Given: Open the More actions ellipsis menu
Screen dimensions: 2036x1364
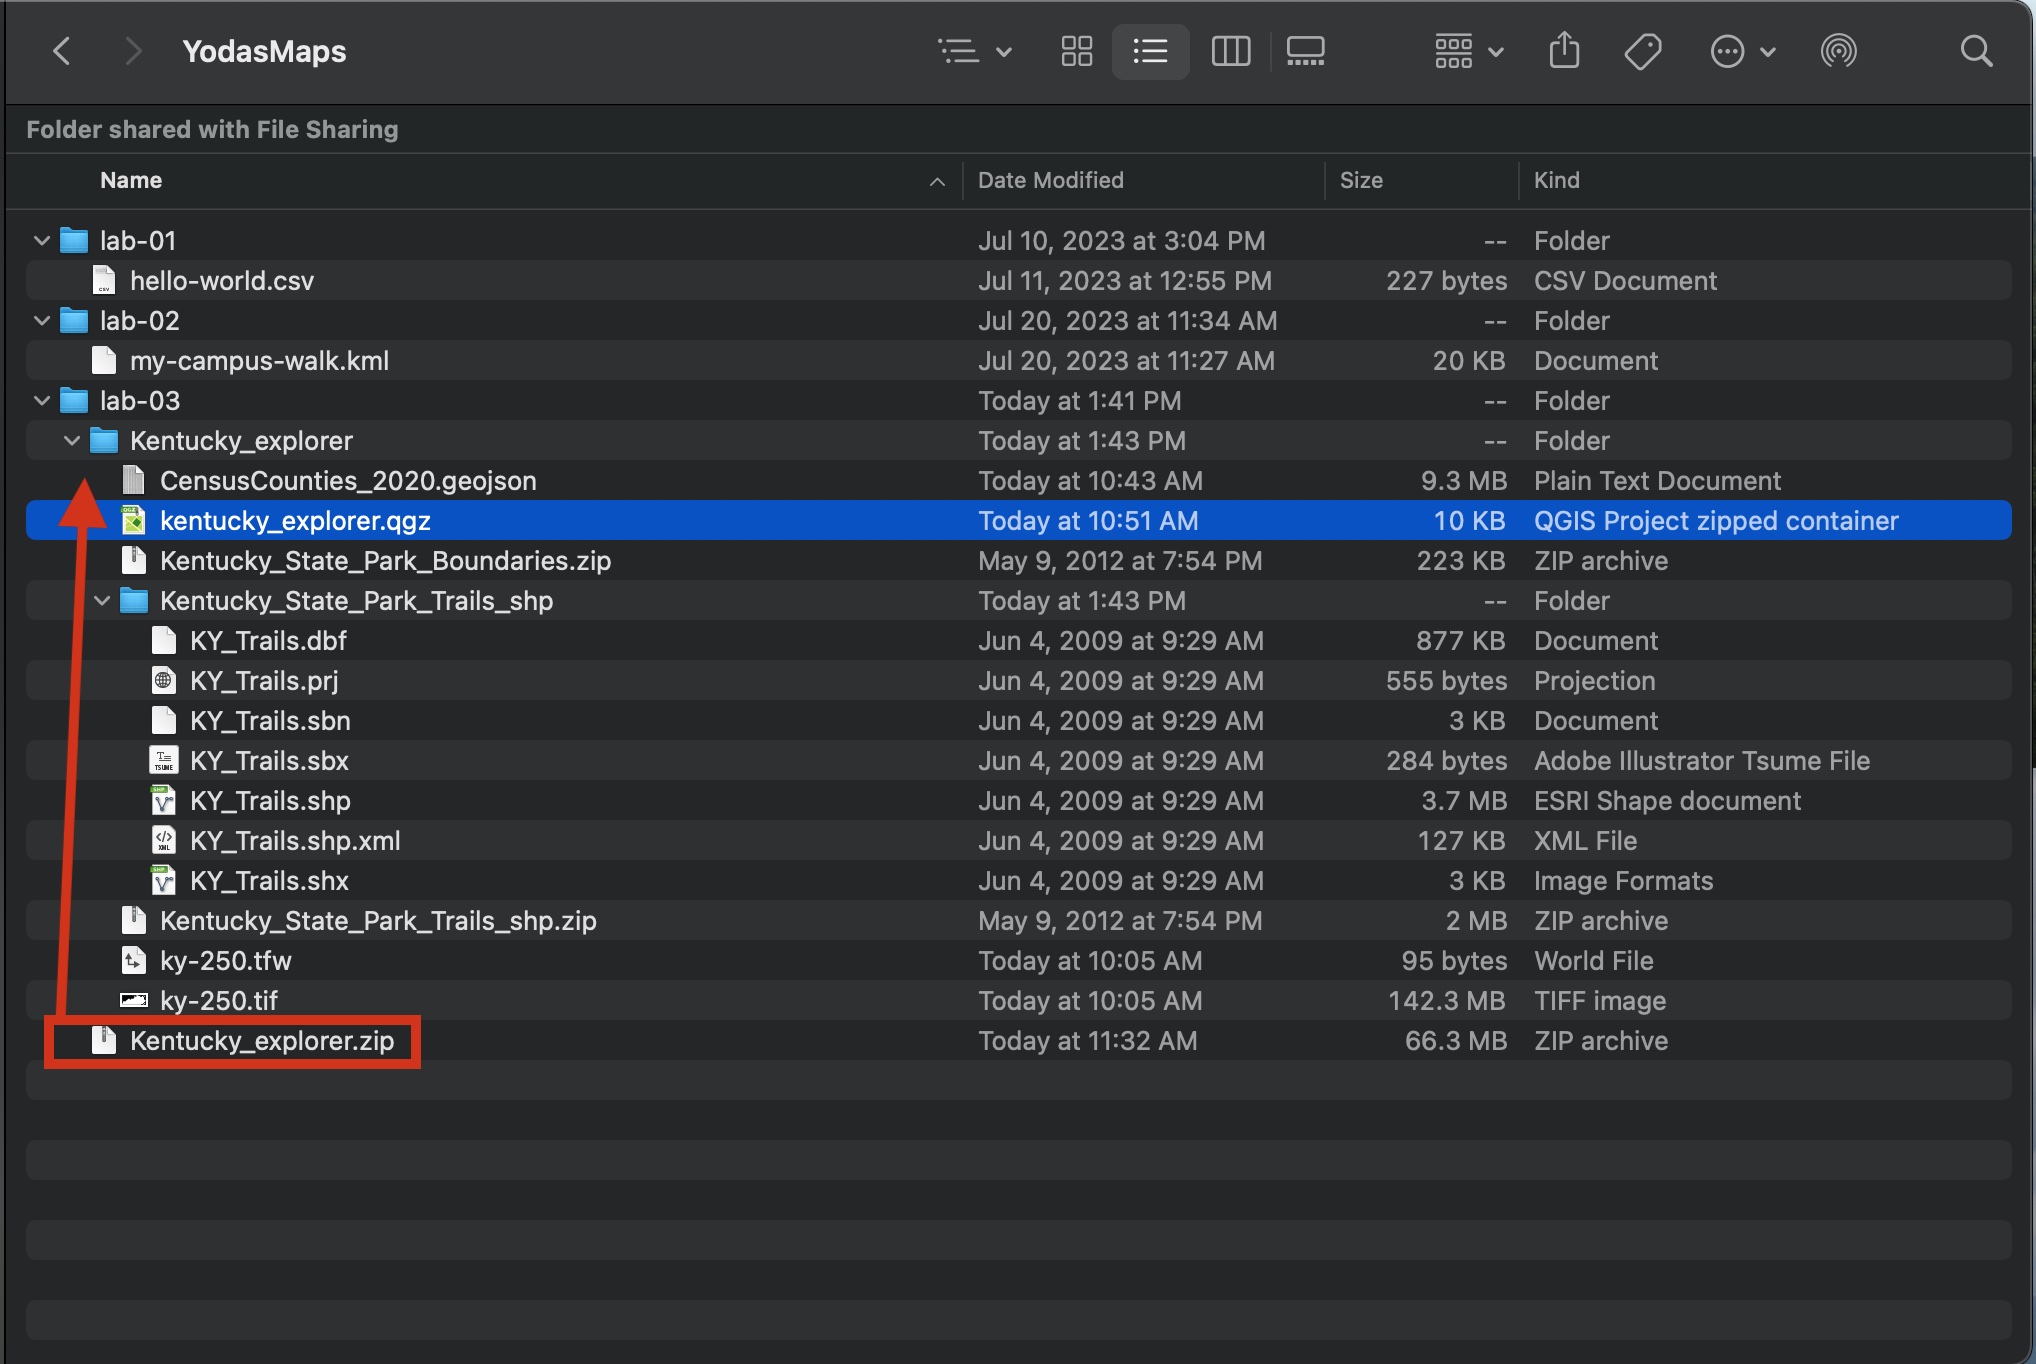Looking at the screenshot, I should 1742,51.
